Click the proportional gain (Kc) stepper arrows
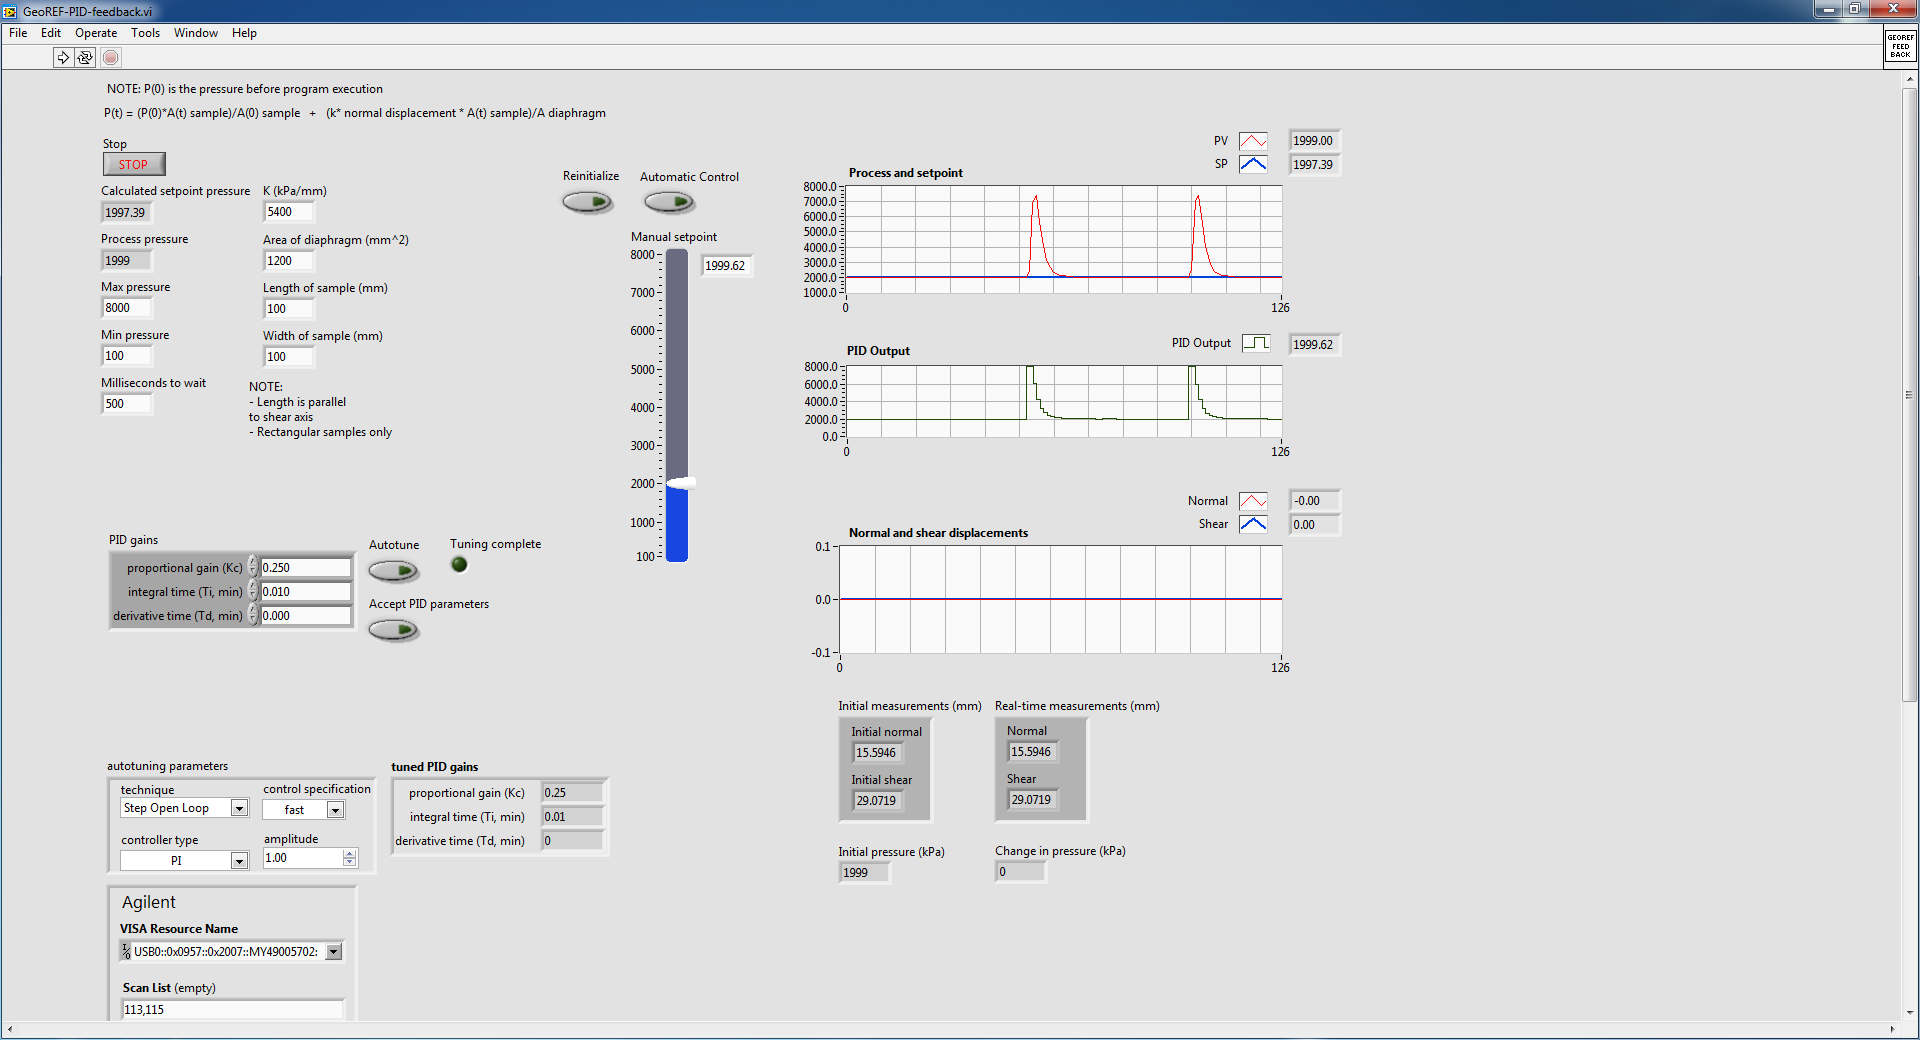 (x=253, y=567)
